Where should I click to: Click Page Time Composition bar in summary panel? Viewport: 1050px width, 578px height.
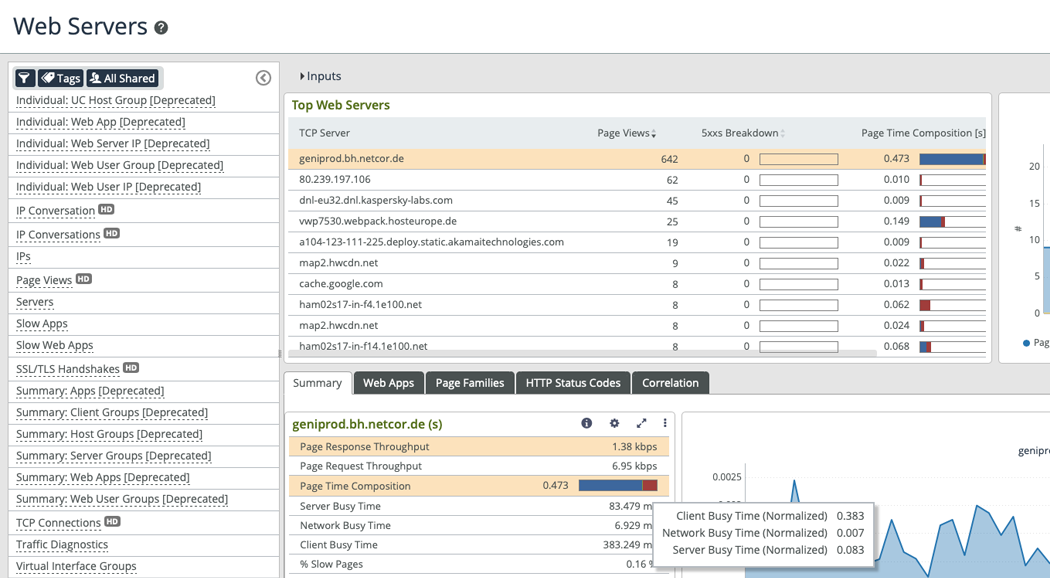(618, 486)
